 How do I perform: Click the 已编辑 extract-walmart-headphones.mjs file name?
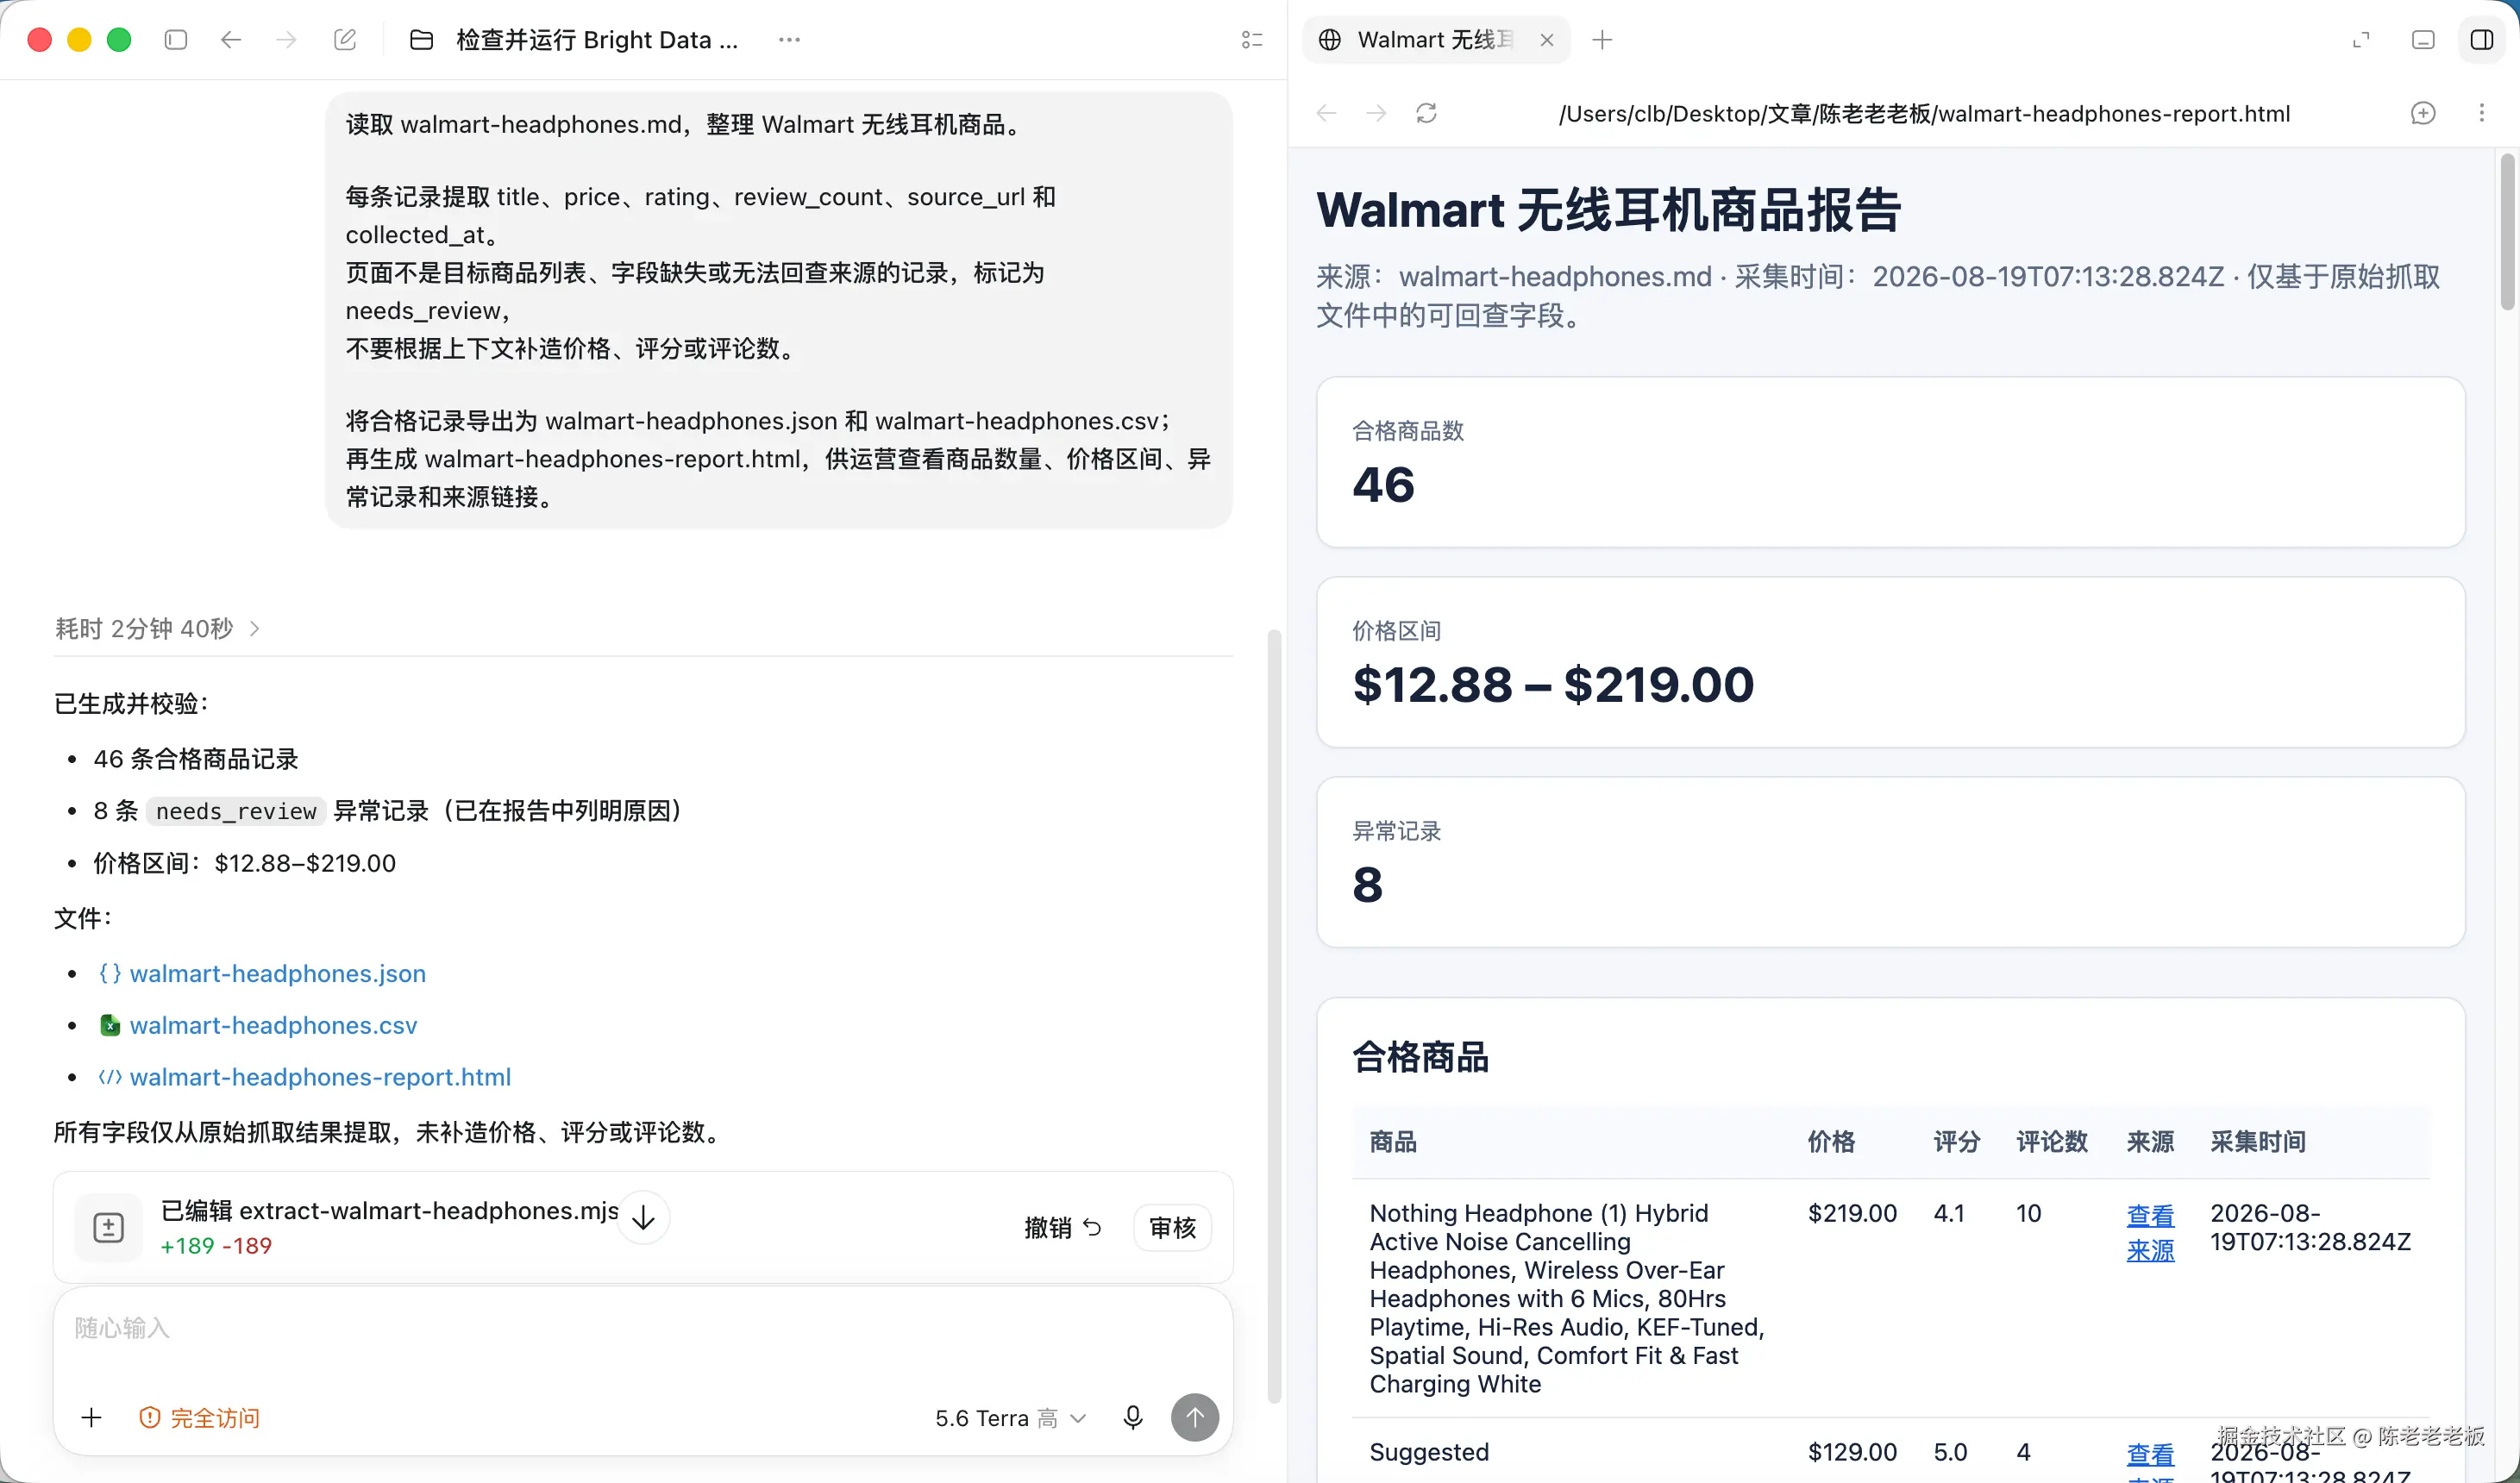tap(390, 1210)
